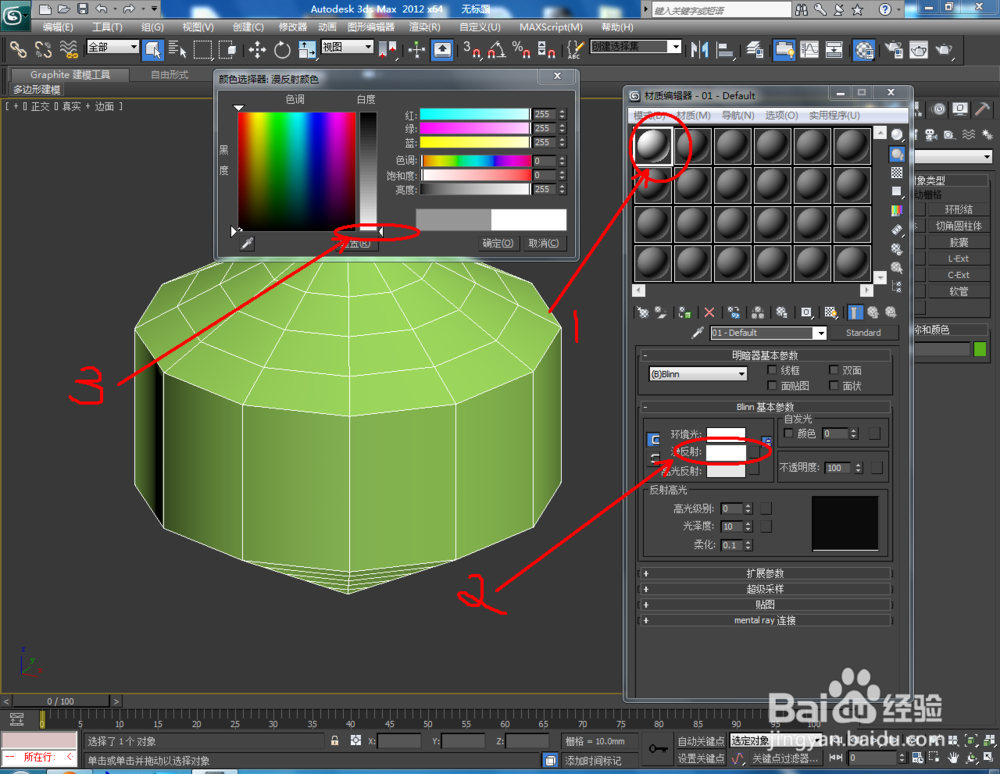Enable the 双面 two-sided checkbox

tap(834, 370)
